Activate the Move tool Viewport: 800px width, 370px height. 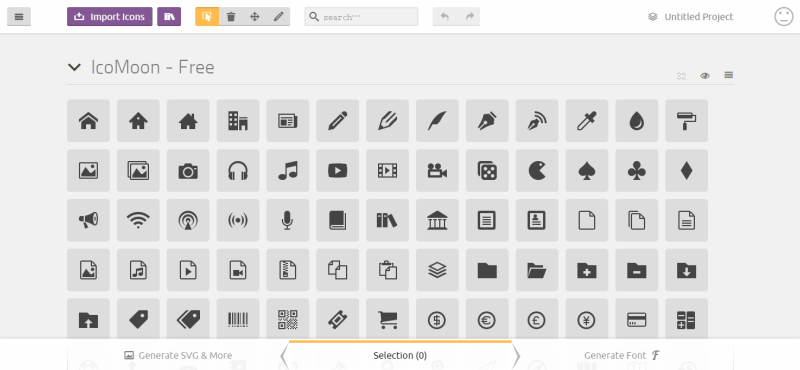click(255, 17)
